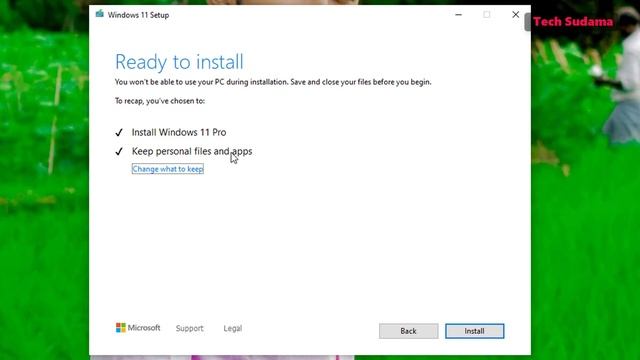This screenshot has height=360, width=640.
Task: Select the 'Keep personal files and apps' text
Action: [192, 151]
